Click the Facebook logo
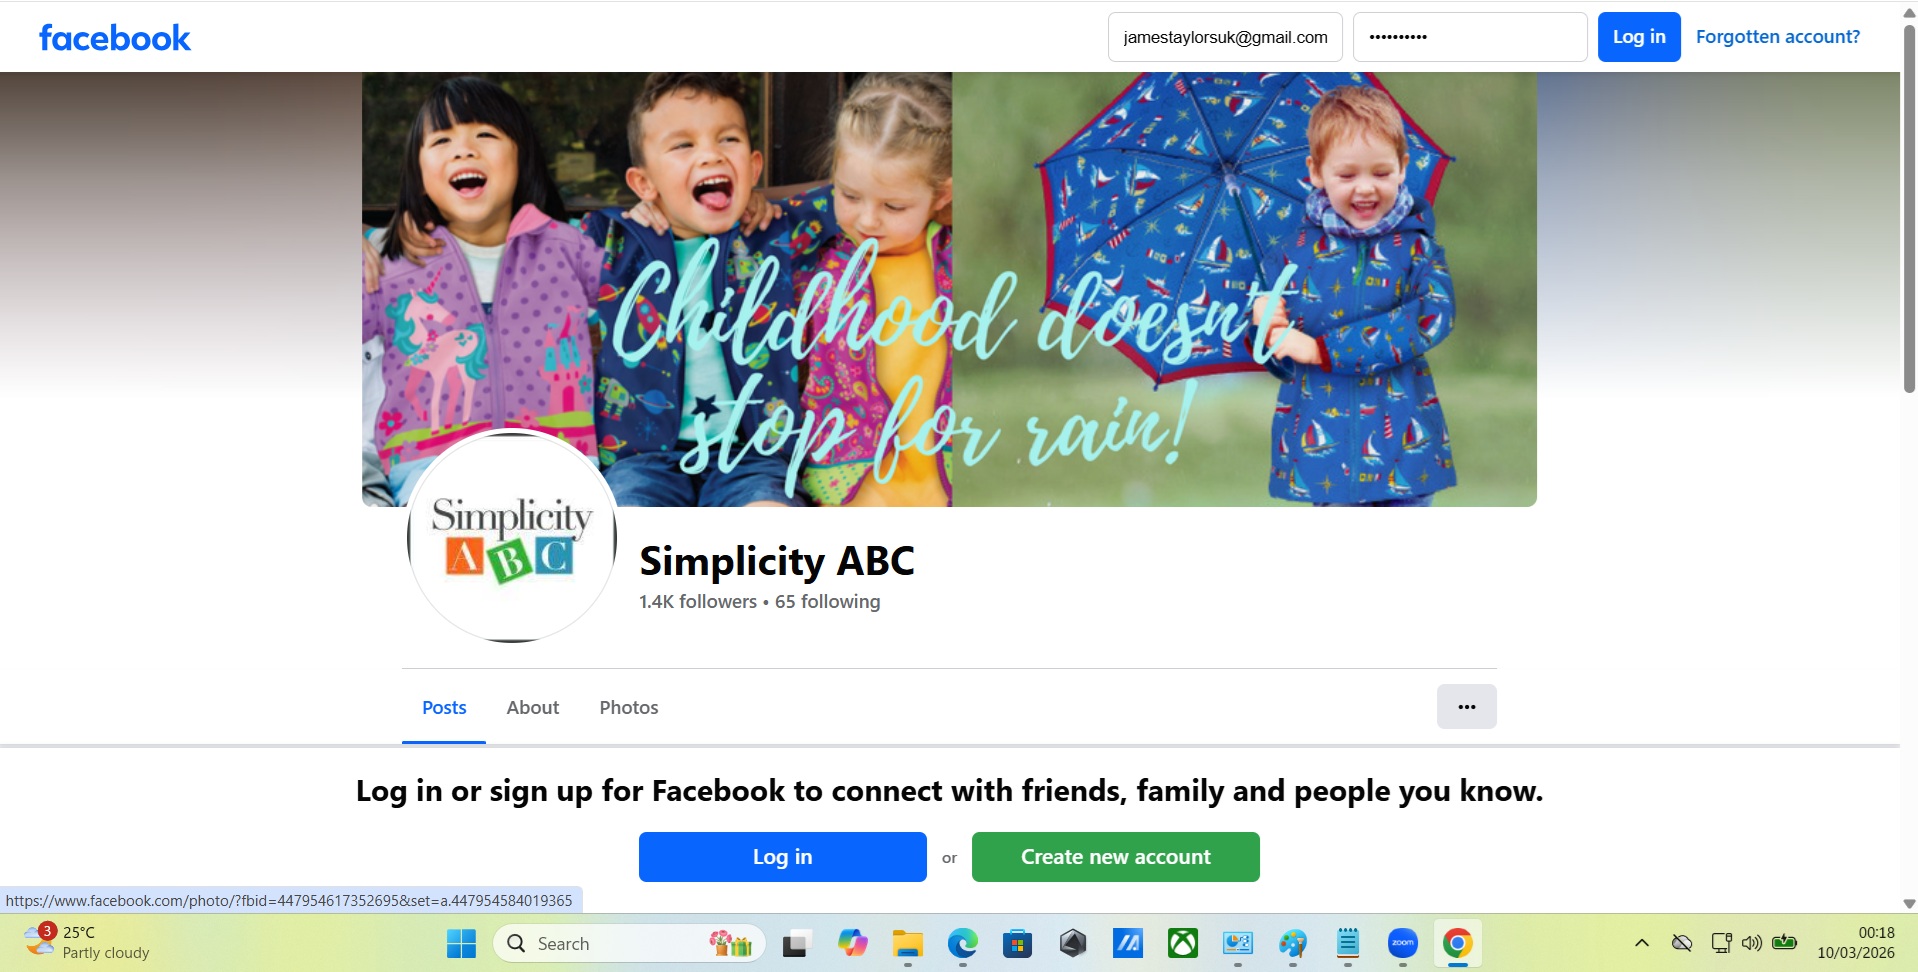1918x972 pixels. (x=114, y=38)
